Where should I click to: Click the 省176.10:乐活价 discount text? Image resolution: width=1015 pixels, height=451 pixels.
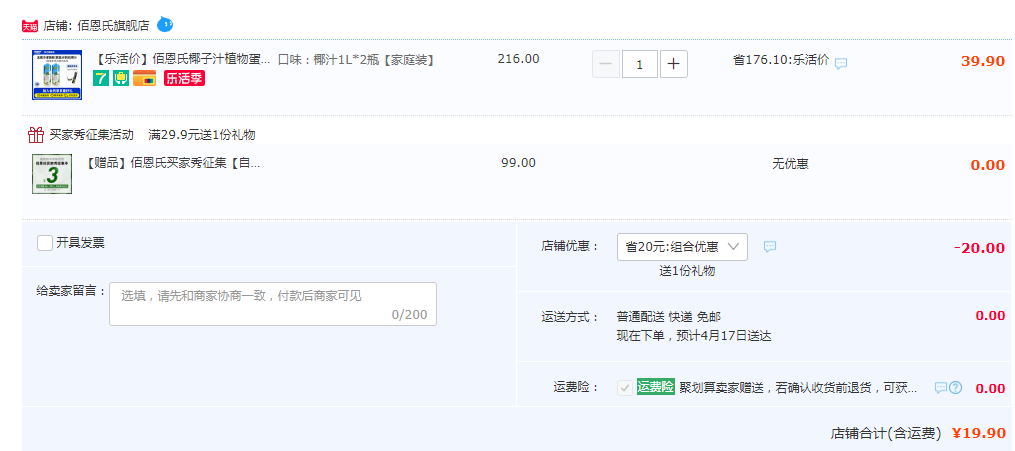[x=781, y=60]
